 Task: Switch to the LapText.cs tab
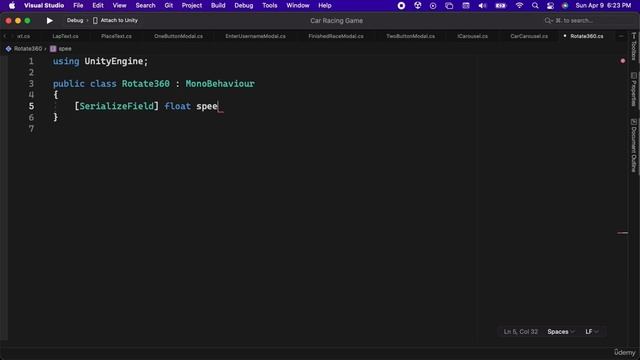click(65, 36)
